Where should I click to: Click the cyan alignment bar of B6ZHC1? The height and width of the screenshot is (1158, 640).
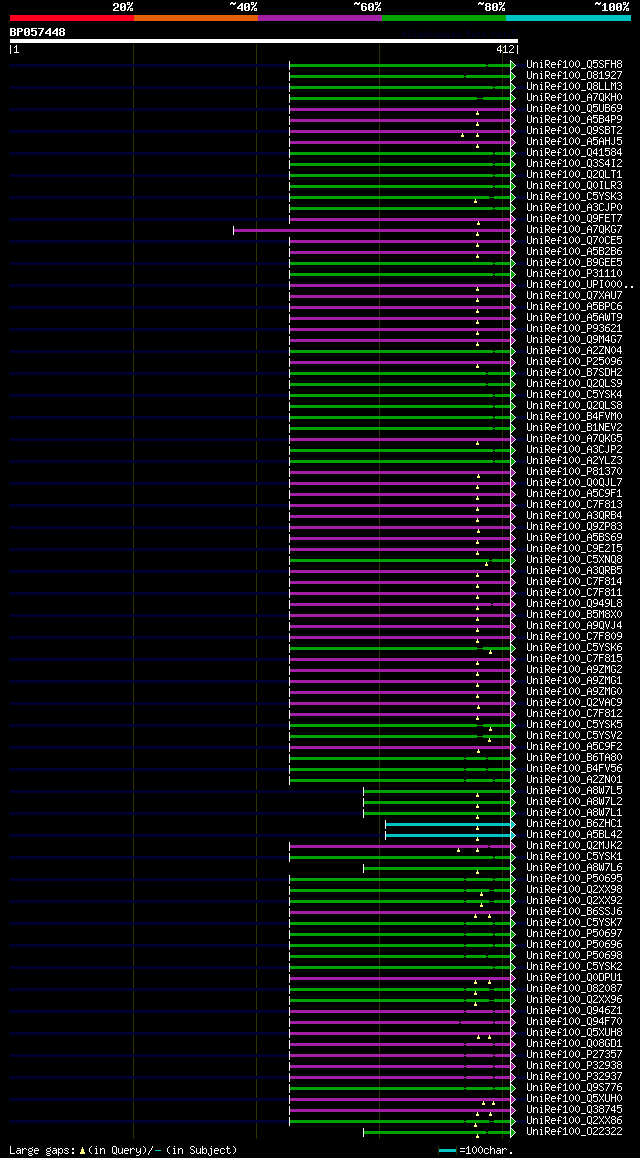pyautogui.click(x=450, y=824)
